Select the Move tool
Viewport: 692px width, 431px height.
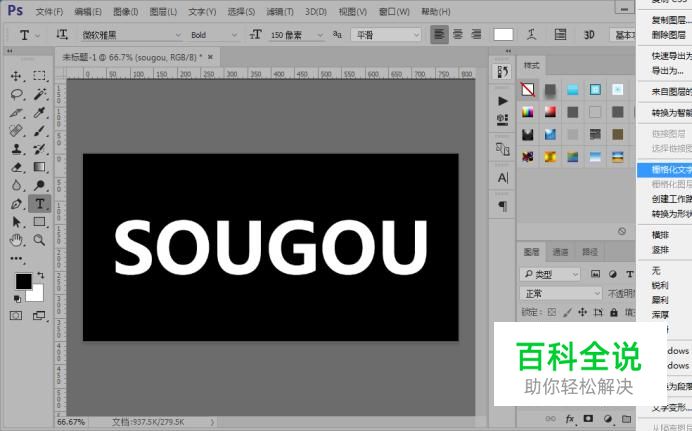(x=16, y=76)
